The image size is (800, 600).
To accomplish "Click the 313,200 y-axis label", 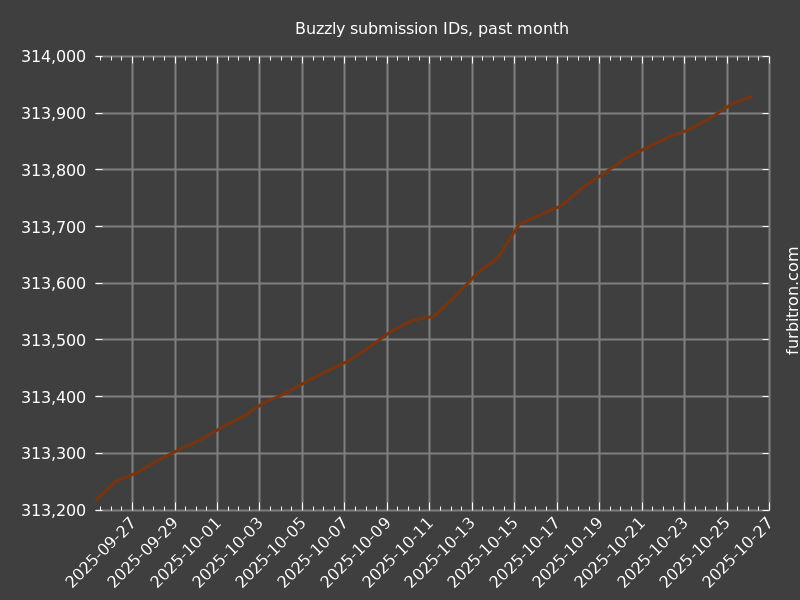I will [x=53, y=510].
